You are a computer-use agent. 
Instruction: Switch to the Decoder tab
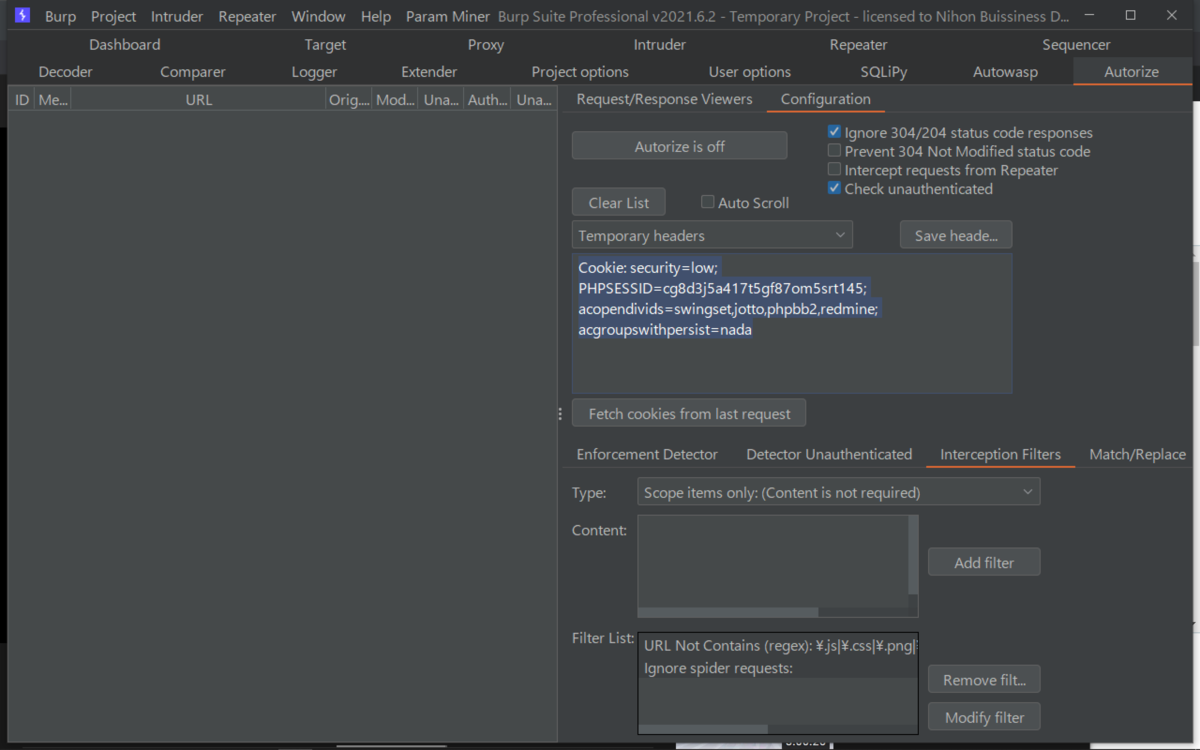66,72
